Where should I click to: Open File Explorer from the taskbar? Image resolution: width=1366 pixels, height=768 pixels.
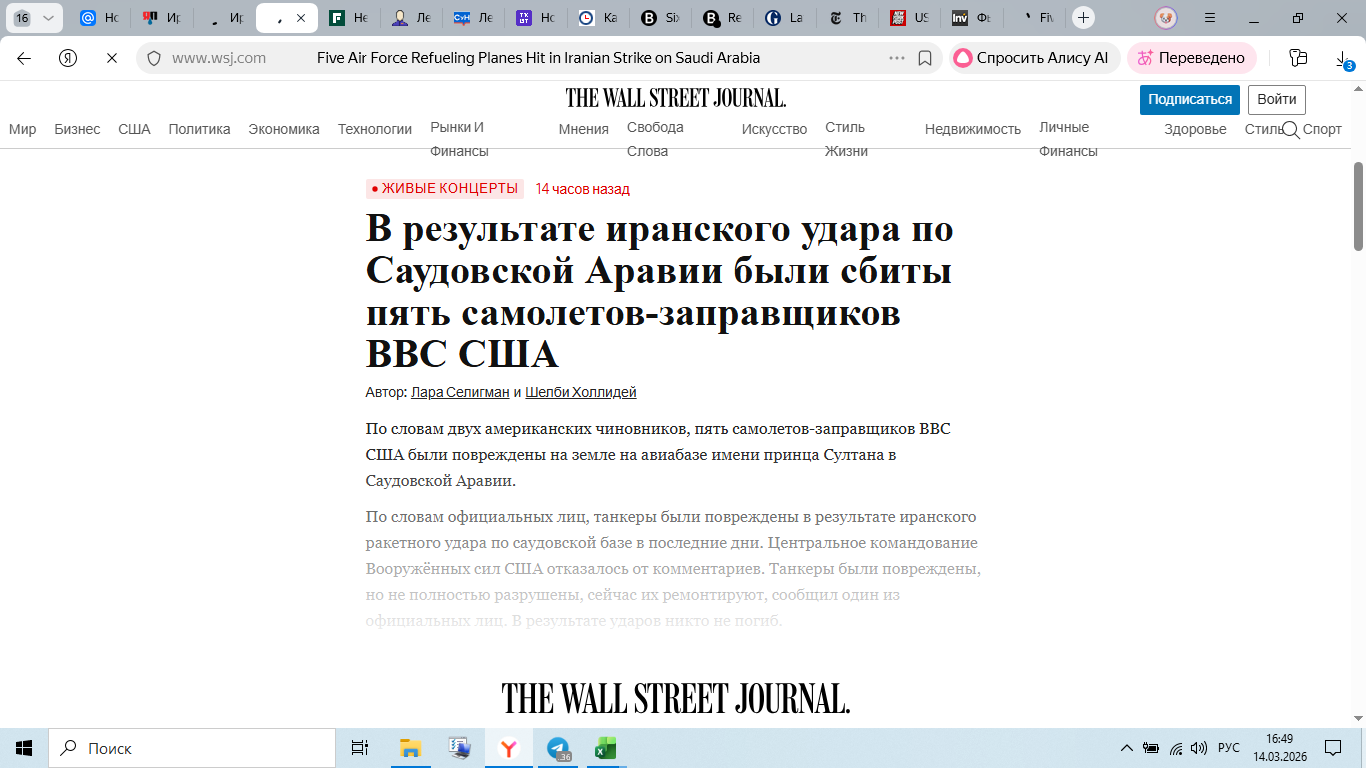[410, 748]
